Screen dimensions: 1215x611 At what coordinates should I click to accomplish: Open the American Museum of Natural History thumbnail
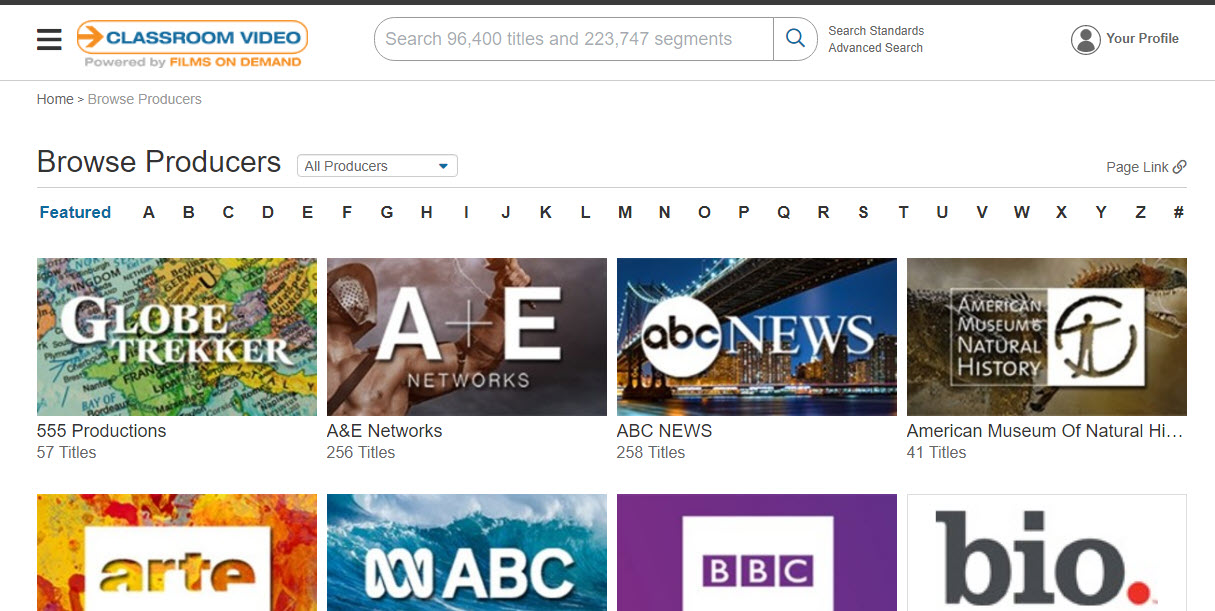point(1047,337)
